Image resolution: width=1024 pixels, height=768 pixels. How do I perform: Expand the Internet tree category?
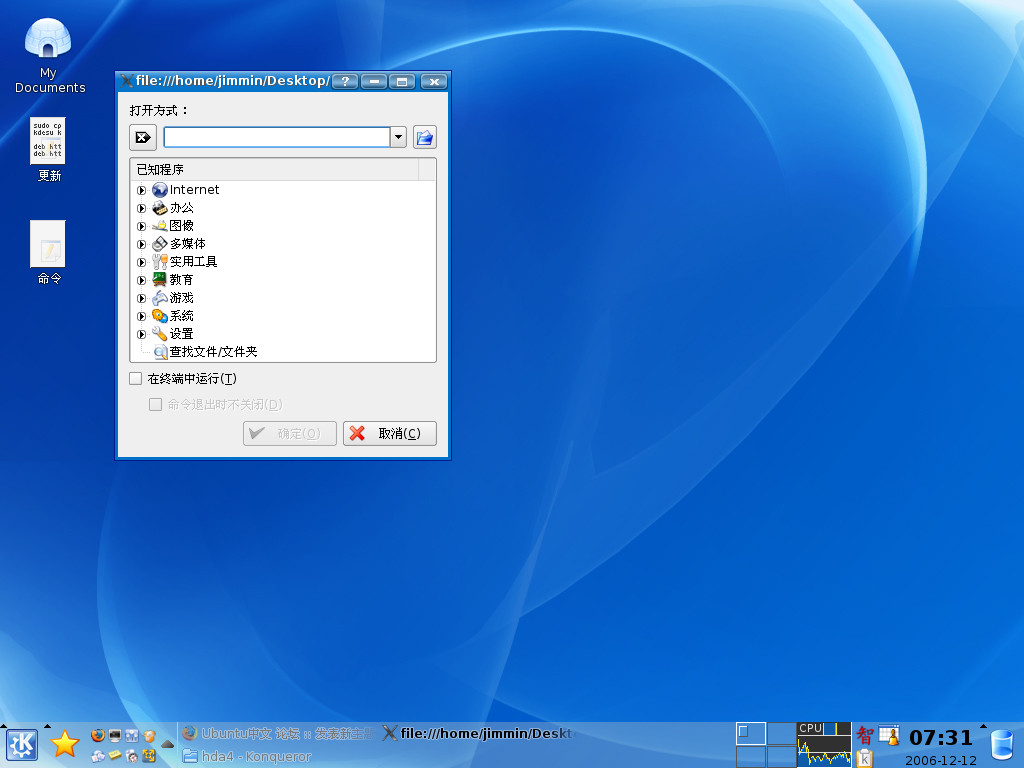(142, 191)
